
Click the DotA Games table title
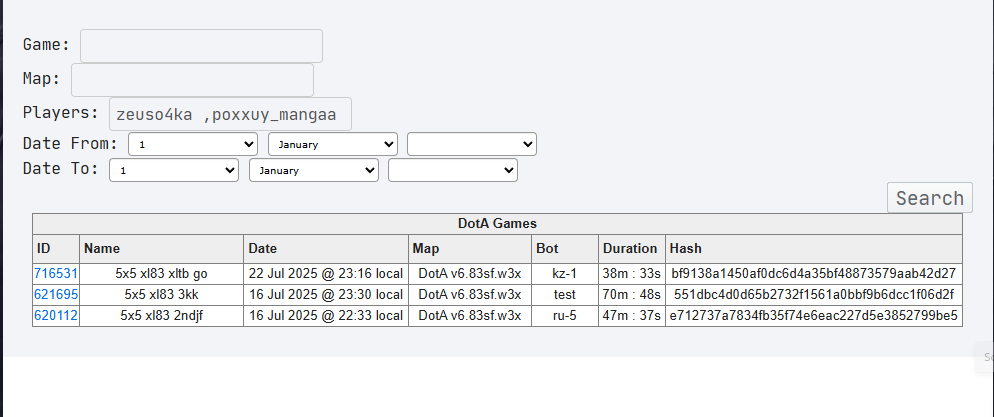coord(497,224)
